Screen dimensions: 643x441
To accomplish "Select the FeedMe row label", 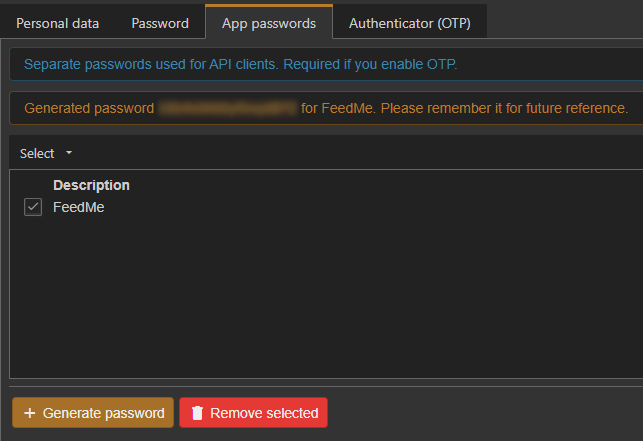I will 78,207.
